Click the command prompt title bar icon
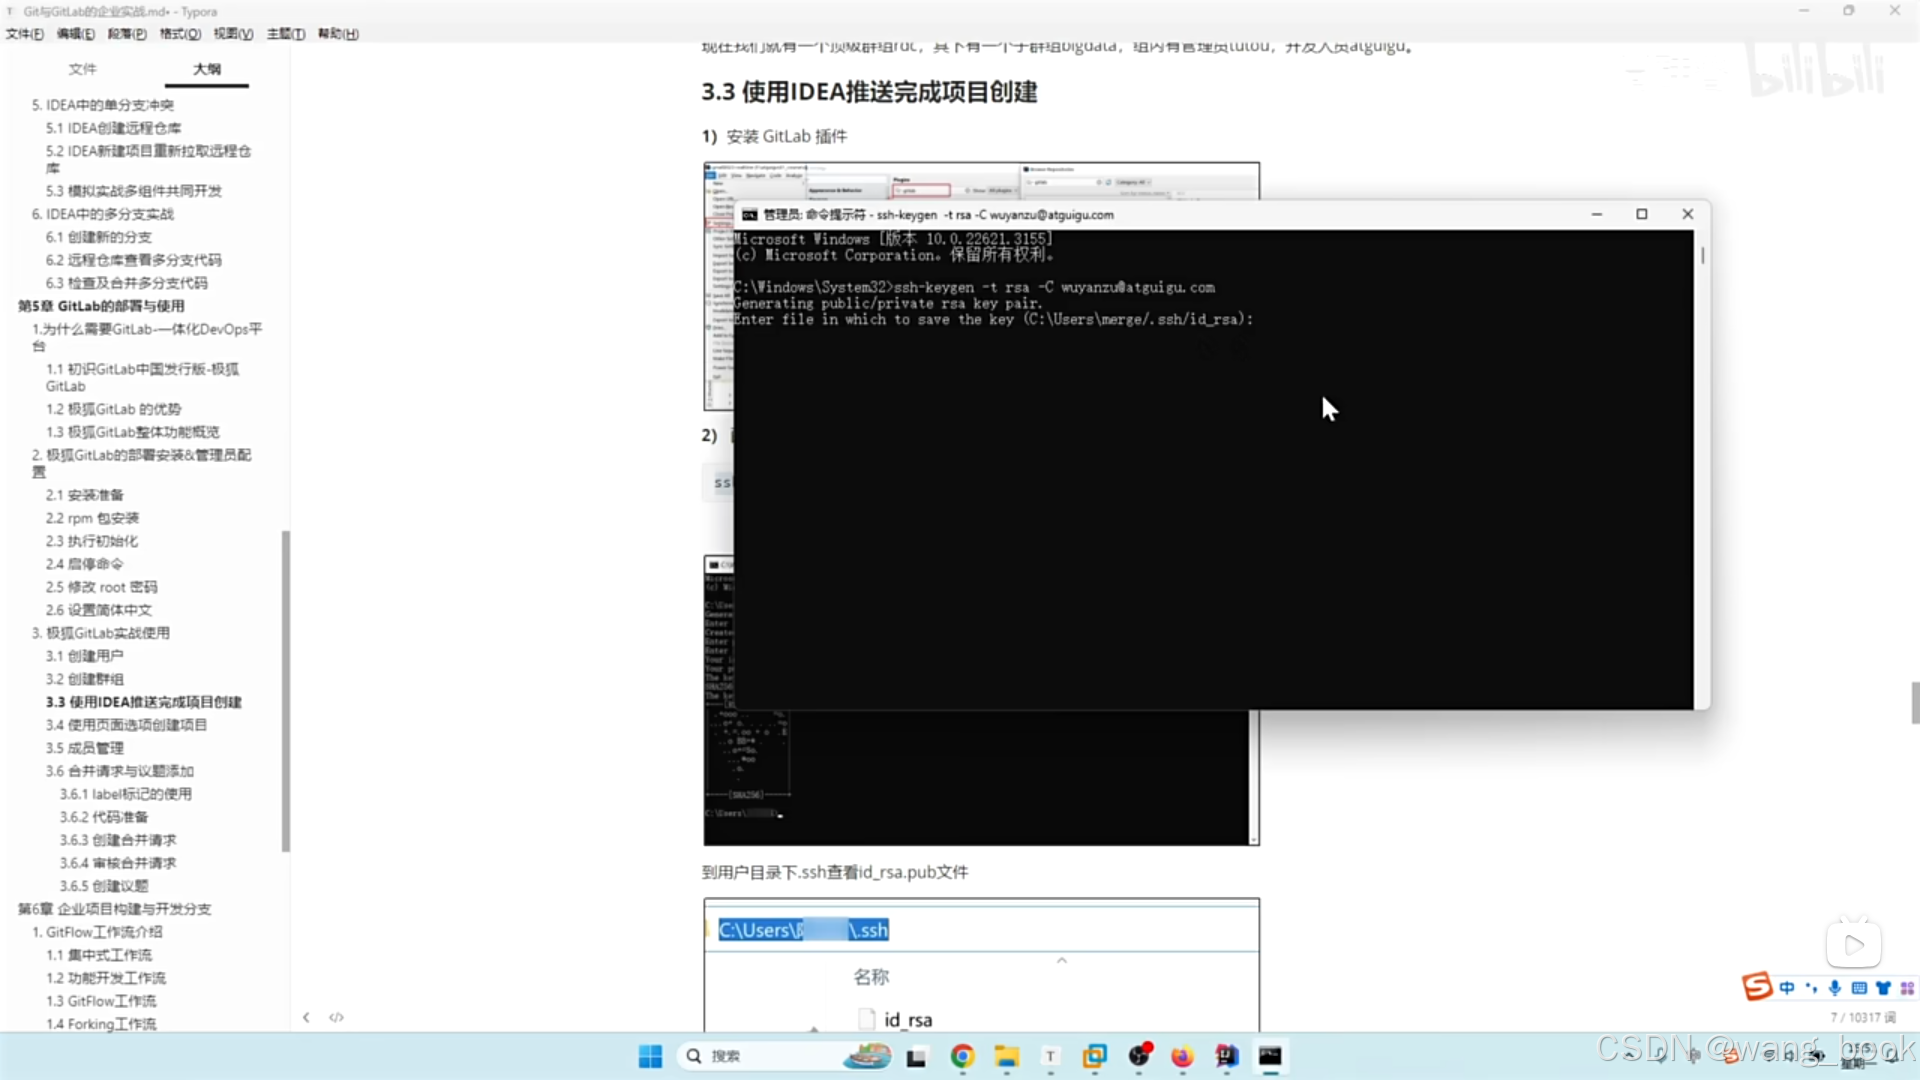Image resolution: width=1920 pixels, height=1080 pixels. tap(749, 215)
